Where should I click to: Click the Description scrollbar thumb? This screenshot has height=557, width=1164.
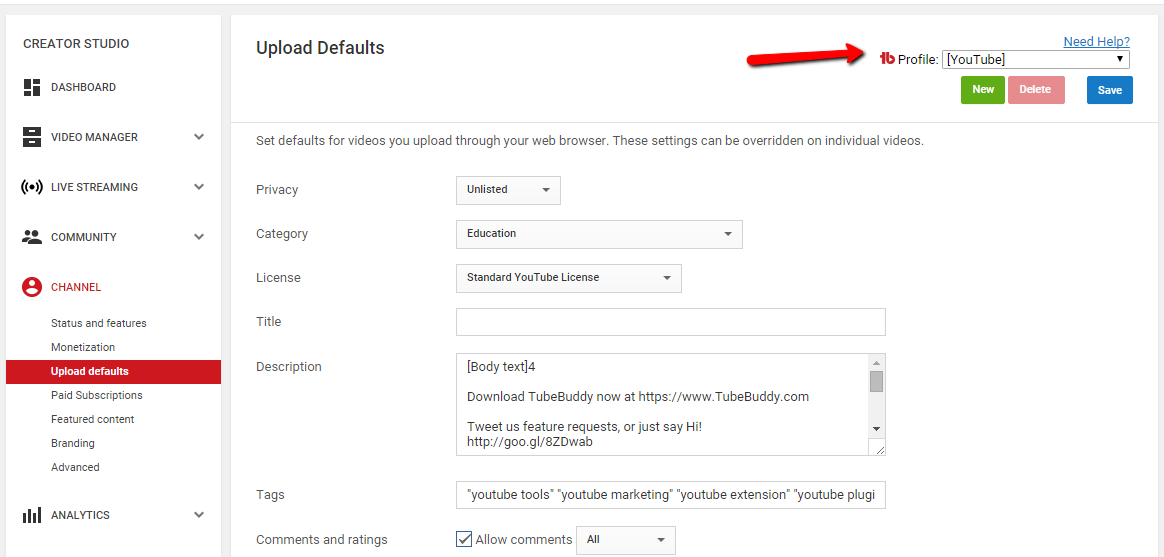[x=876, y=381]
